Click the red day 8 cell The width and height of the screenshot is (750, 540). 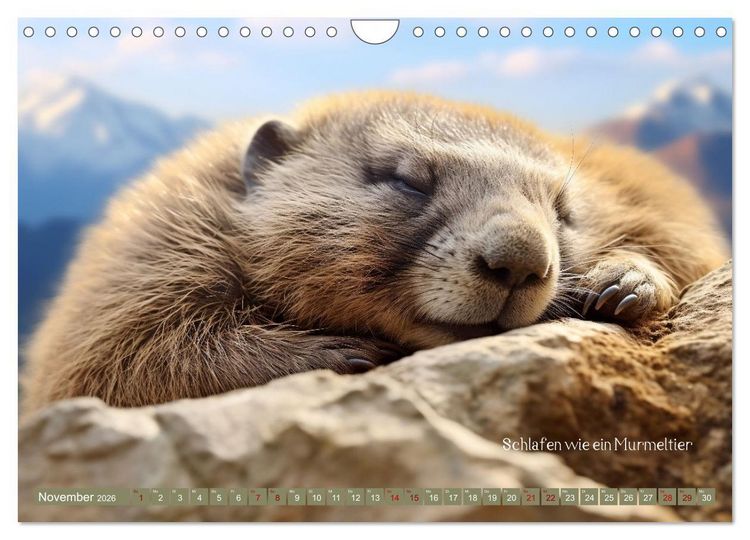point(277,497)
